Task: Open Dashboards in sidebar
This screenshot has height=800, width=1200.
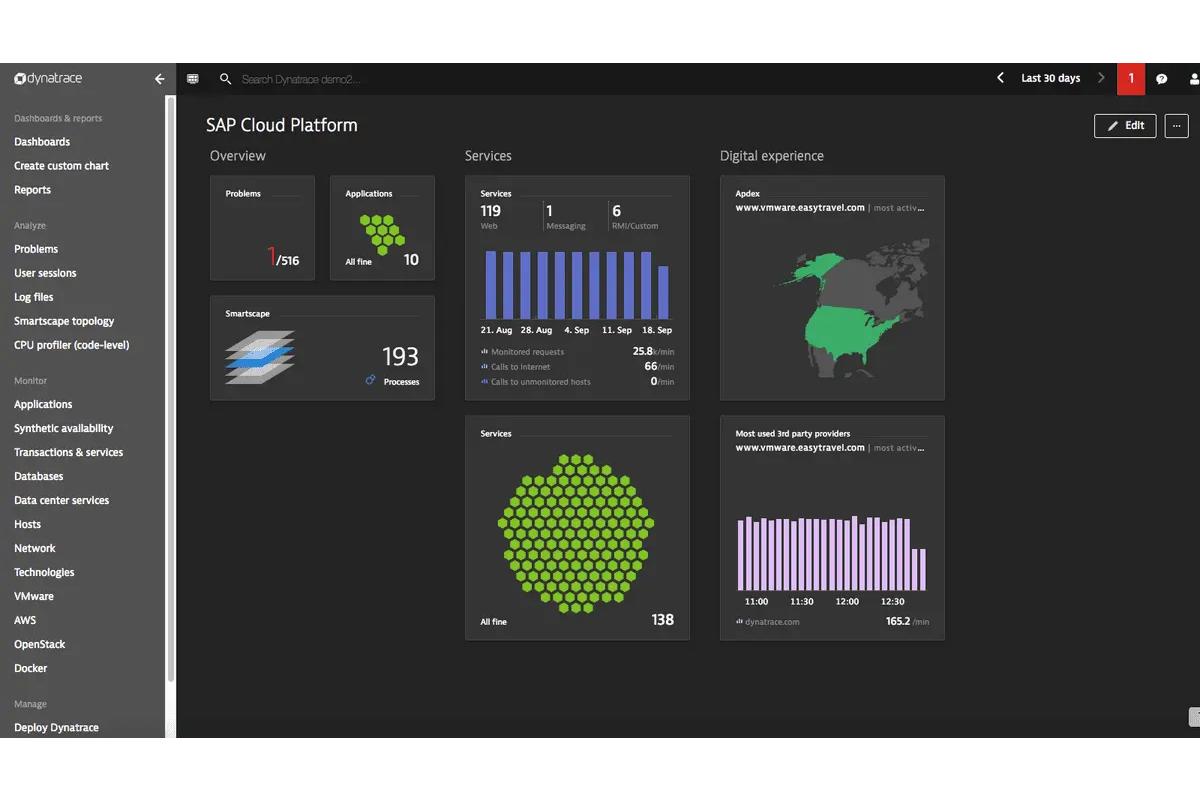Action: (x=42, y=142)
